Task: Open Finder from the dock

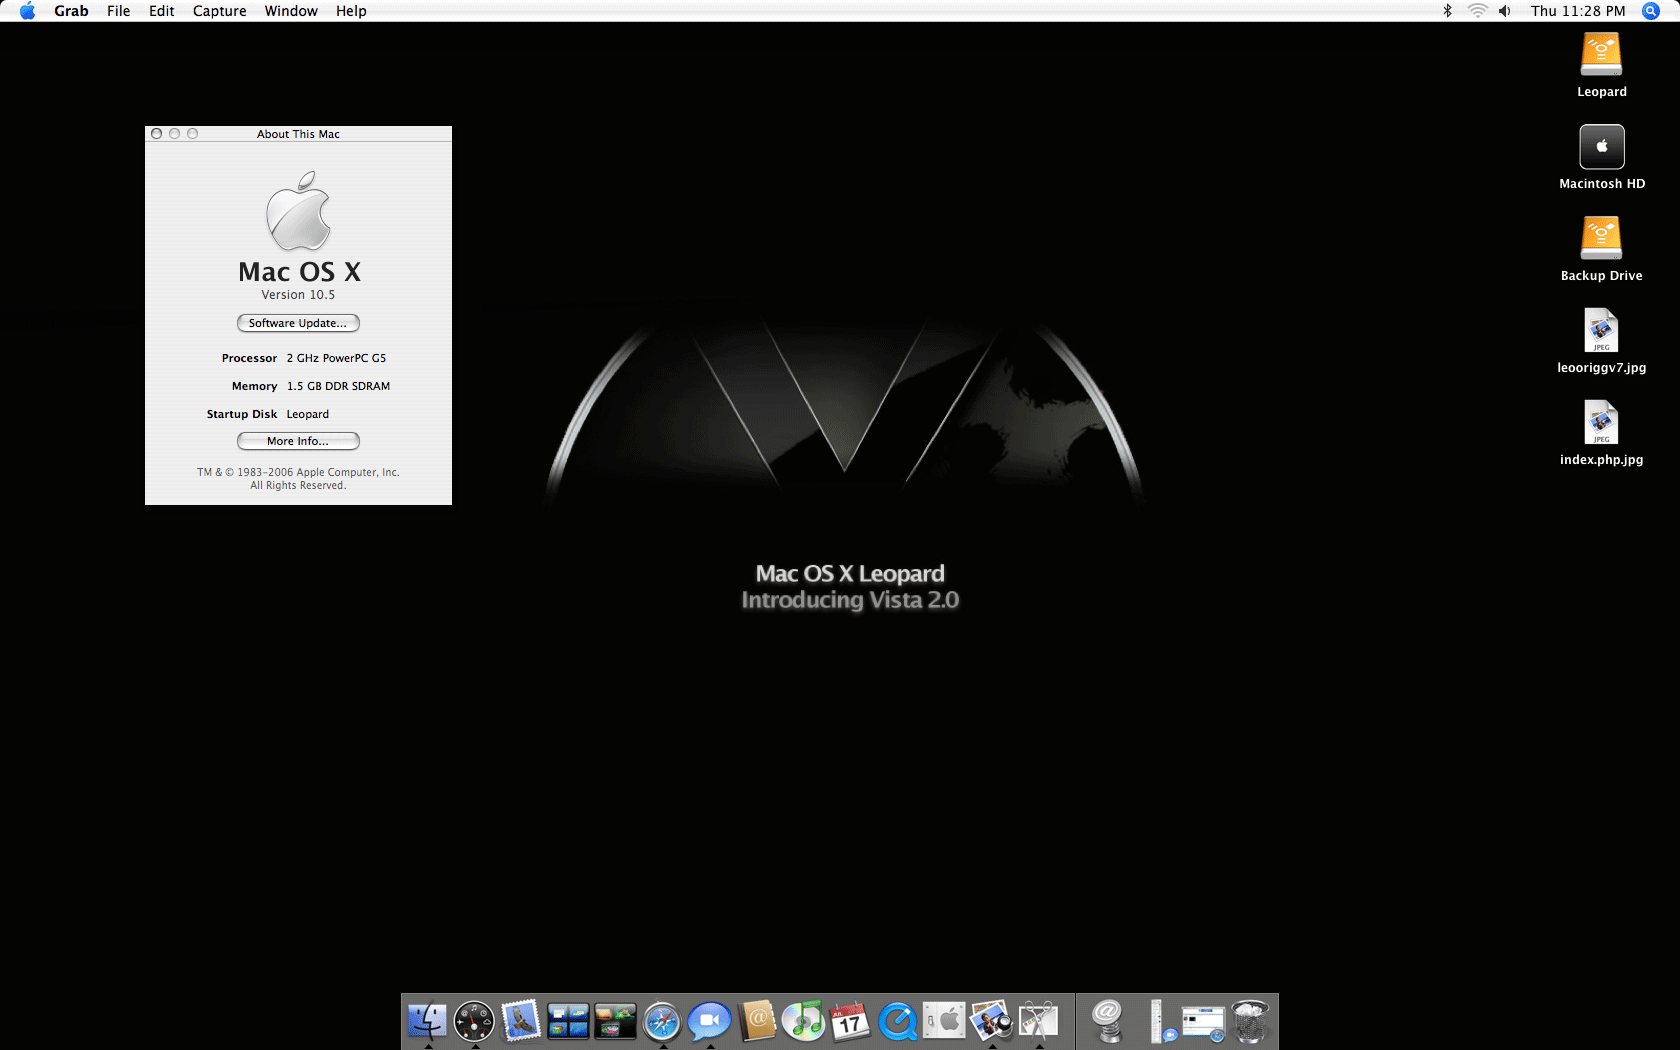Action: 427,1021
